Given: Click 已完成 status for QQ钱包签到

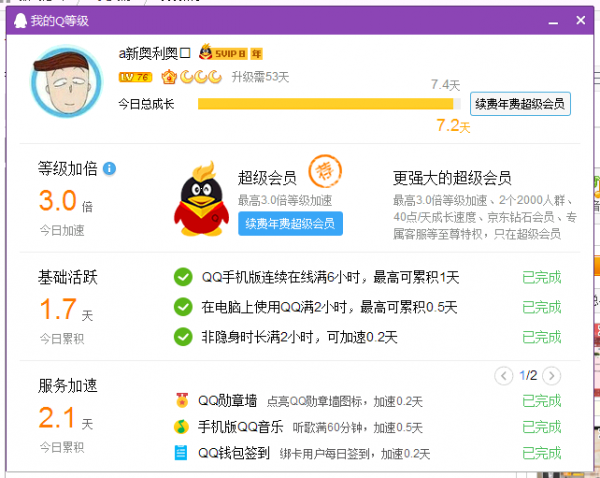Looking at the screenshot, I should coord(541,453).
